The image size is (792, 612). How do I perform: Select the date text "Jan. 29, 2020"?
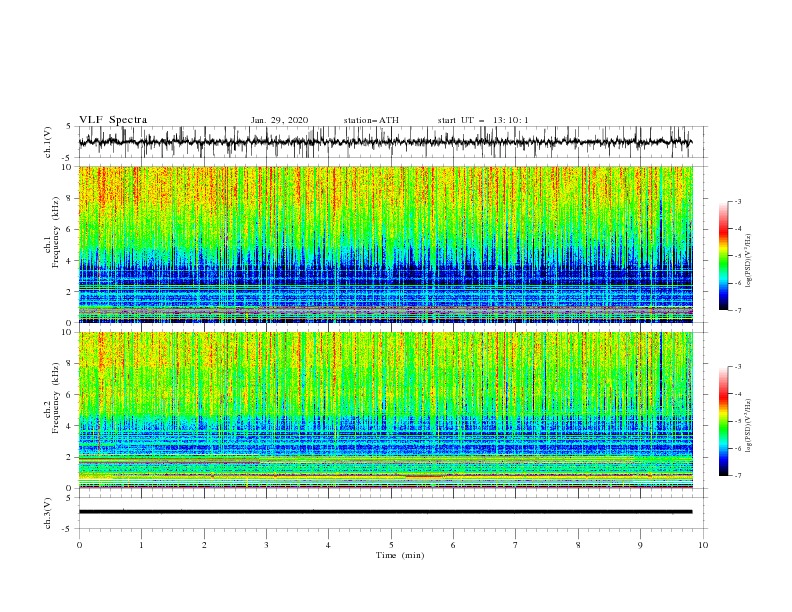279,120
